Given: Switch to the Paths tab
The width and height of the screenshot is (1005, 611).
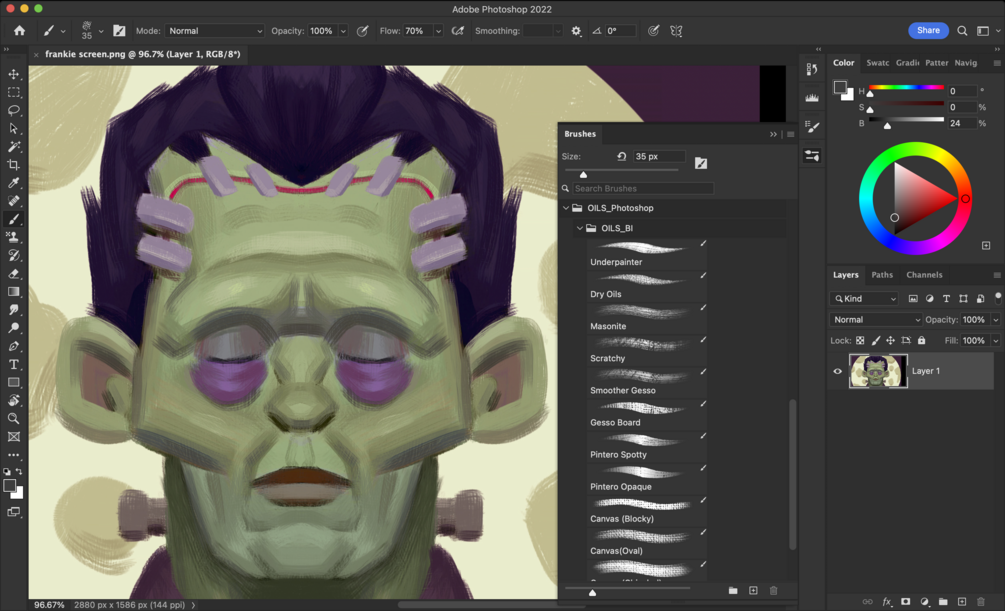Looking at the screenshot, I should pyautogui.click(x=882, y=274).
